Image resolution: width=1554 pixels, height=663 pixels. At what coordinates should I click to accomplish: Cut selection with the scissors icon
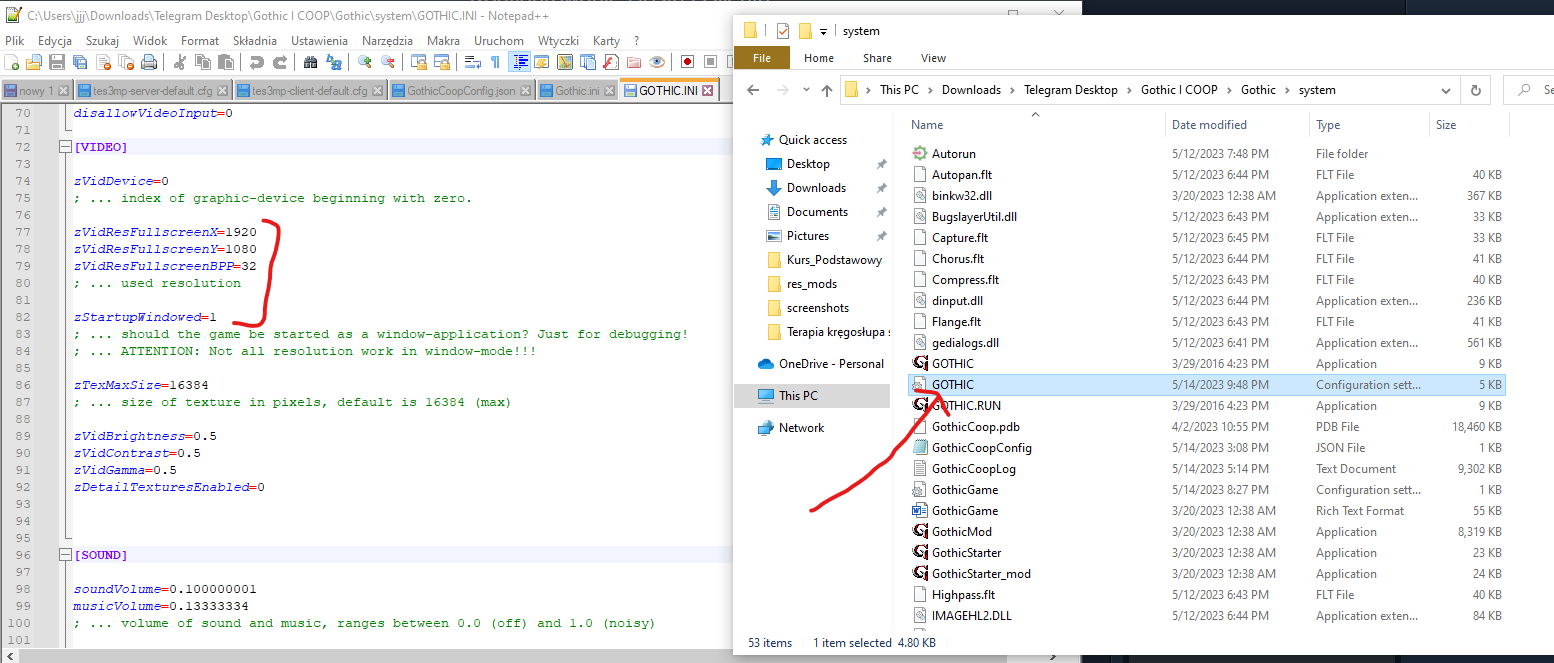[x=179, y=62]
